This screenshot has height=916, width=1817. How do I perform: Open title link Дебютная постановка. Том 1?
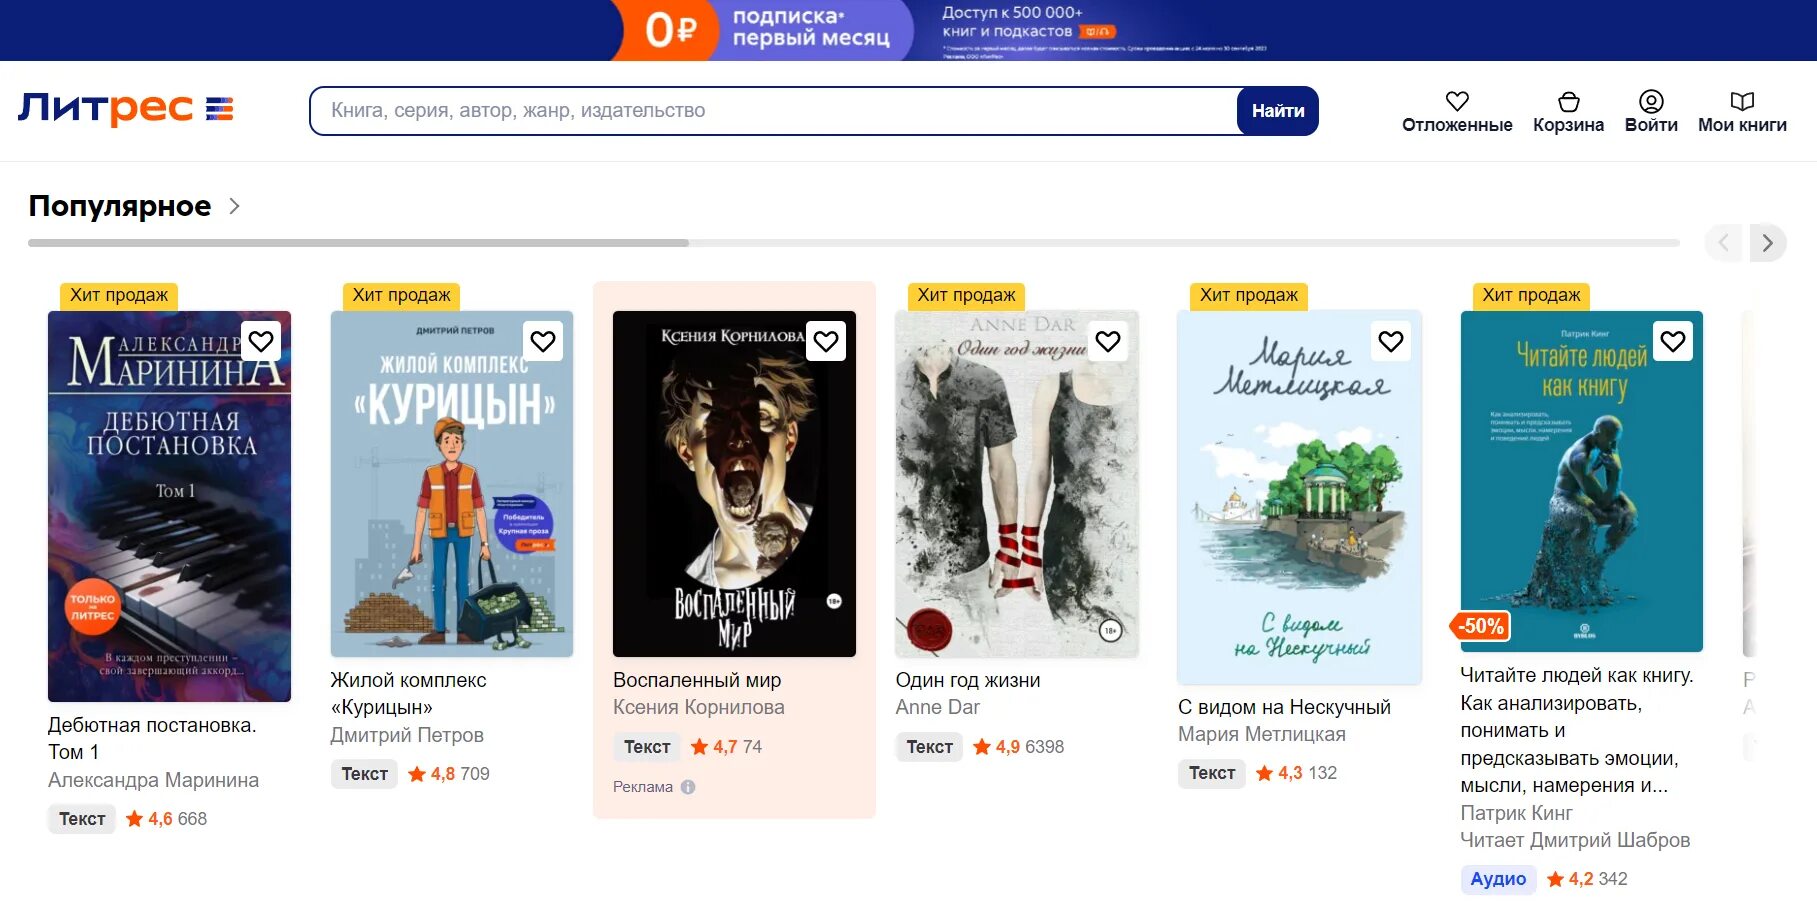tap(152, 739)
